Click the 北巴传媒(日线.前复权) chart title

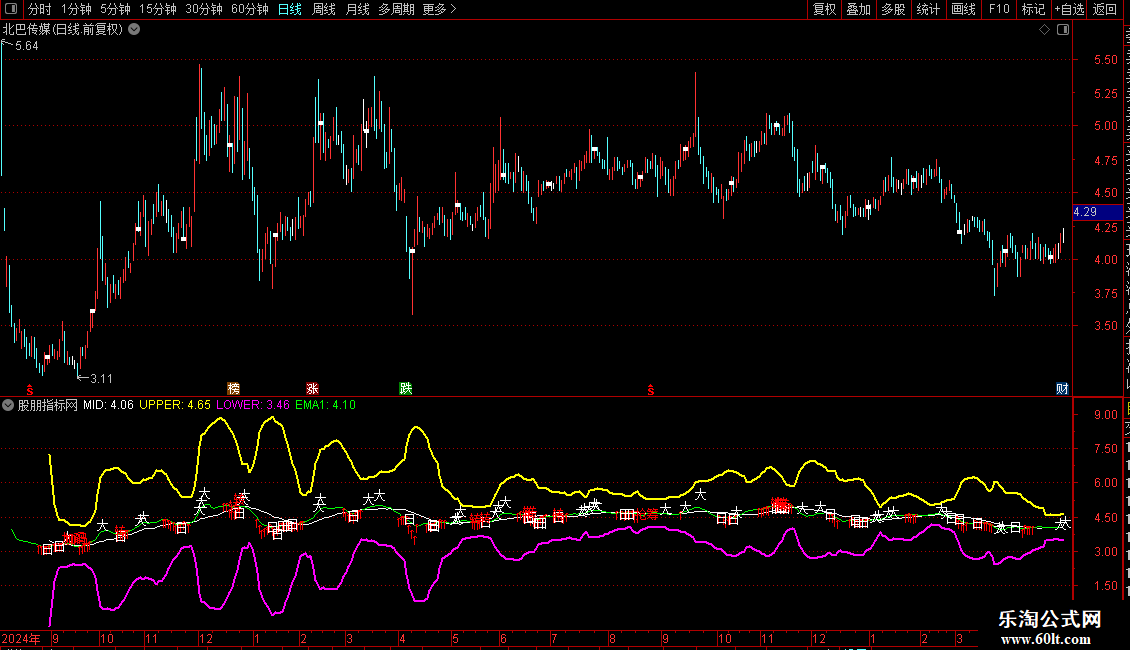(x=63, y=30)
